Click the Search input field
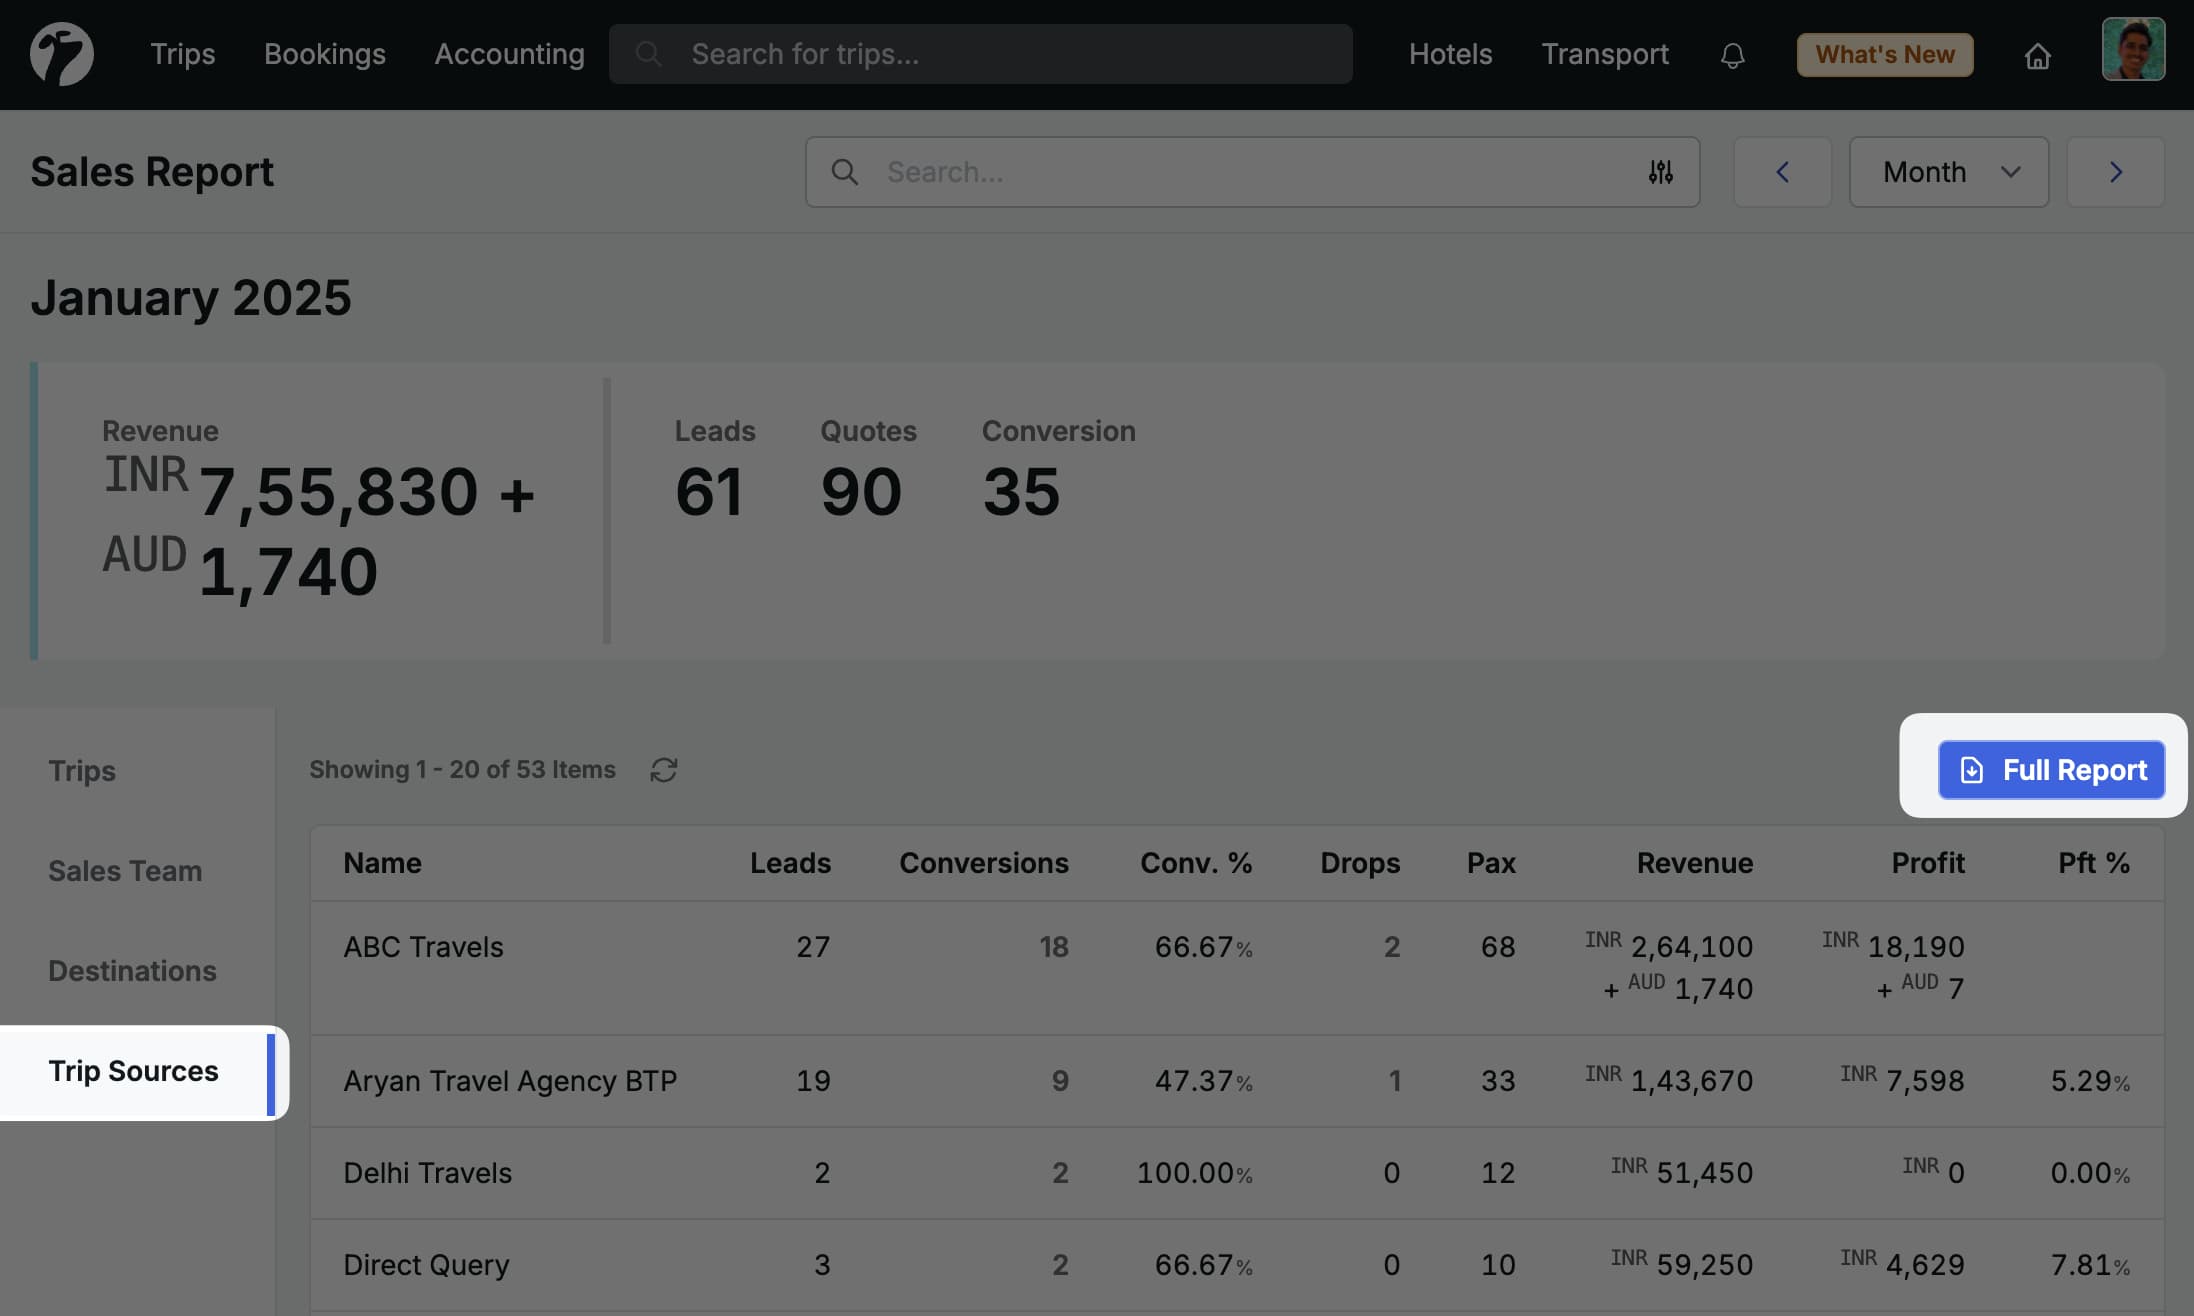 pos(1200,172)
